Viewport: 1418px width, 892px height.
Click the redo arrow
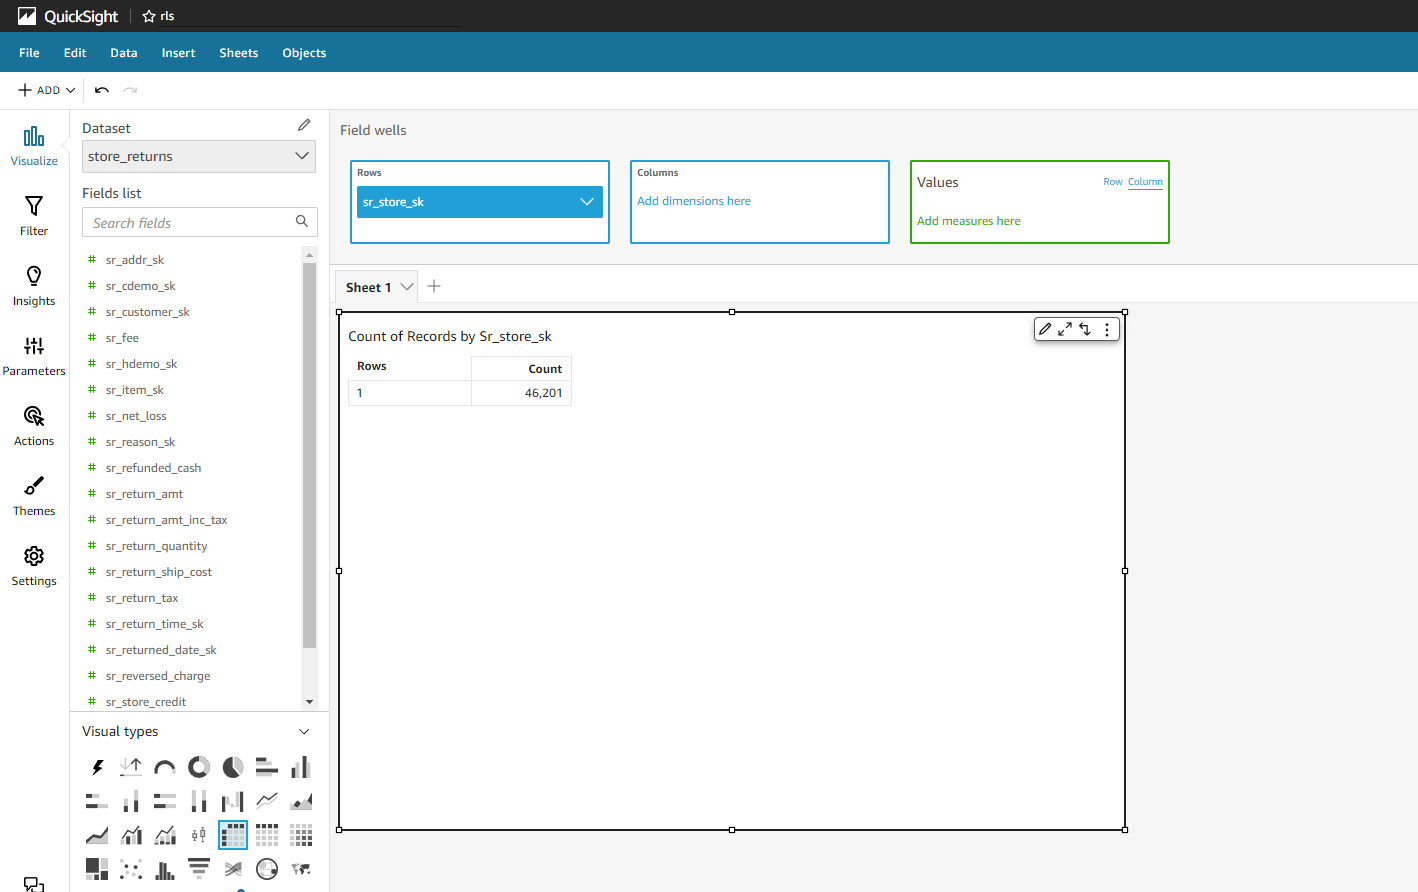tap(130, 90)
